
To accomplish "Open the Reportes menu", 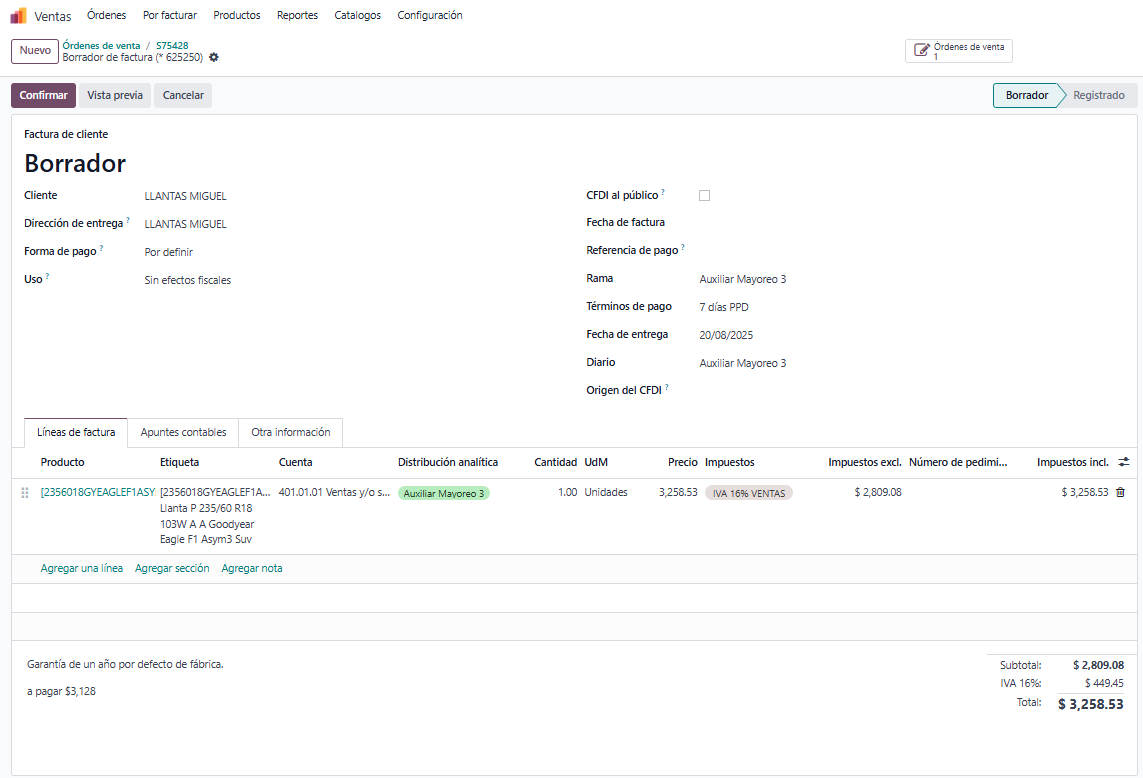I will coord(297,16).
